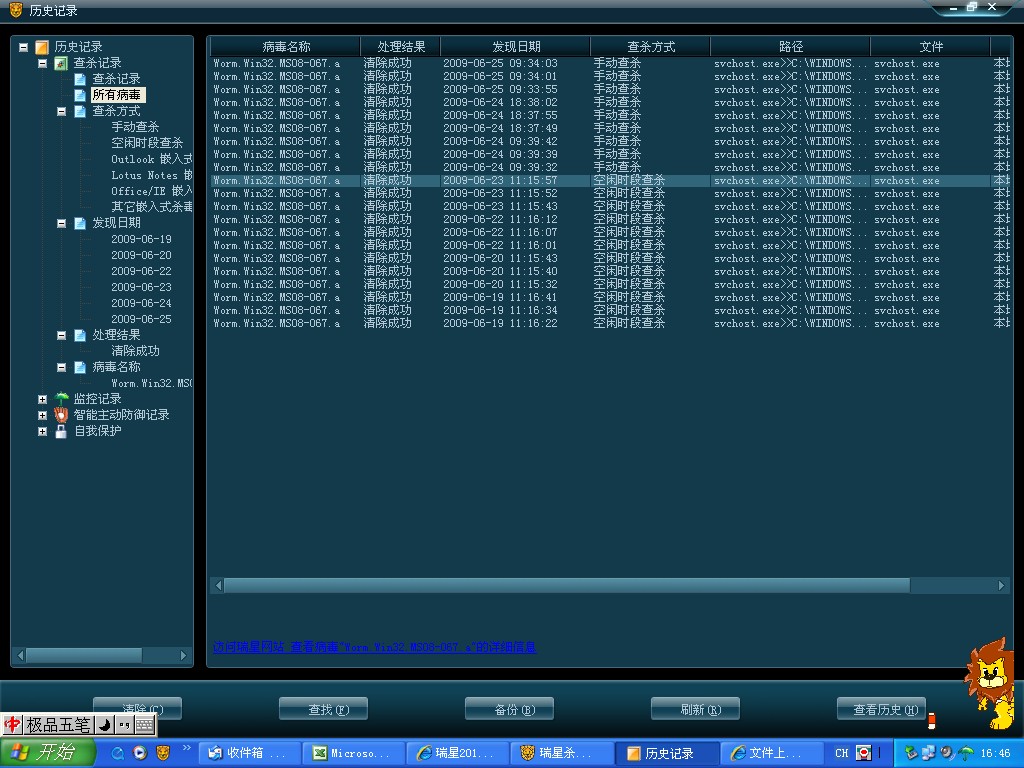Toggle the IME punctuation icon
Screen dimensions: 1024x768
click(x=125, y=725)
